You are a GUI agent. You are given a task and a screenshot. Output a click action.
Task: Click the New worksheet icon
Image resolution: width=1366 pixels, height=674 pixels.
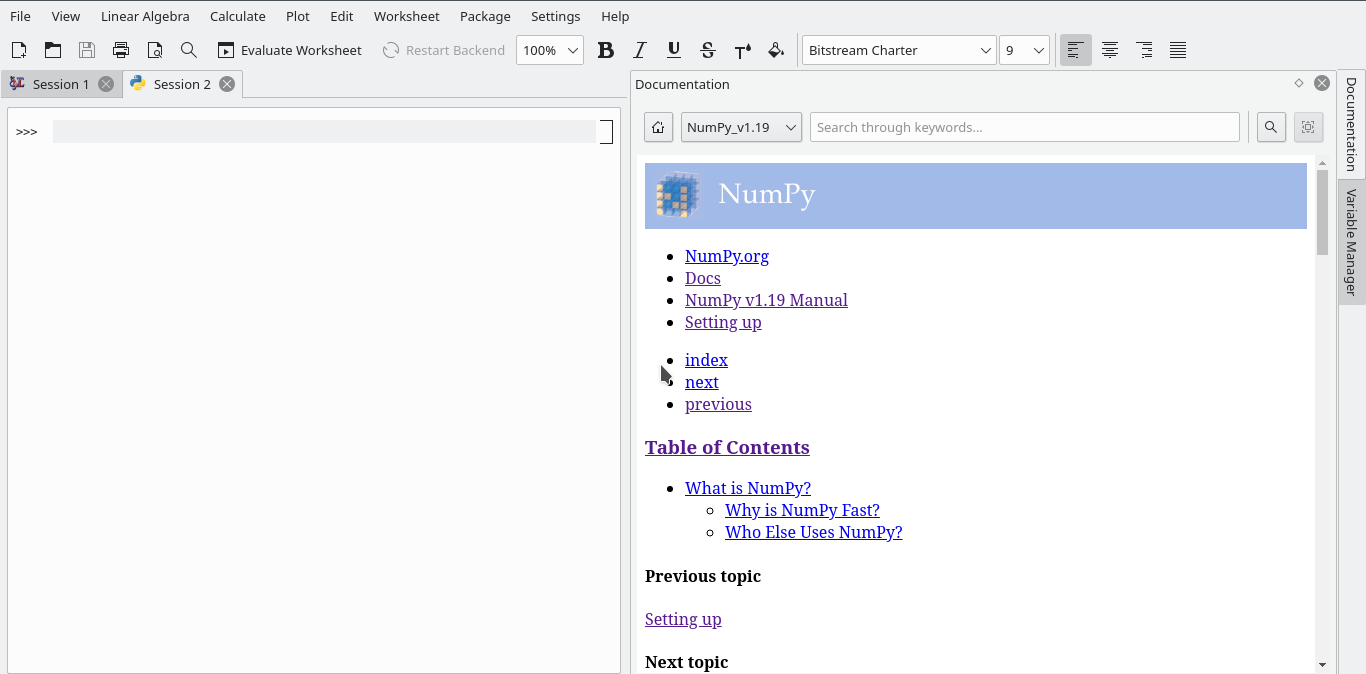tap(19, 50)
